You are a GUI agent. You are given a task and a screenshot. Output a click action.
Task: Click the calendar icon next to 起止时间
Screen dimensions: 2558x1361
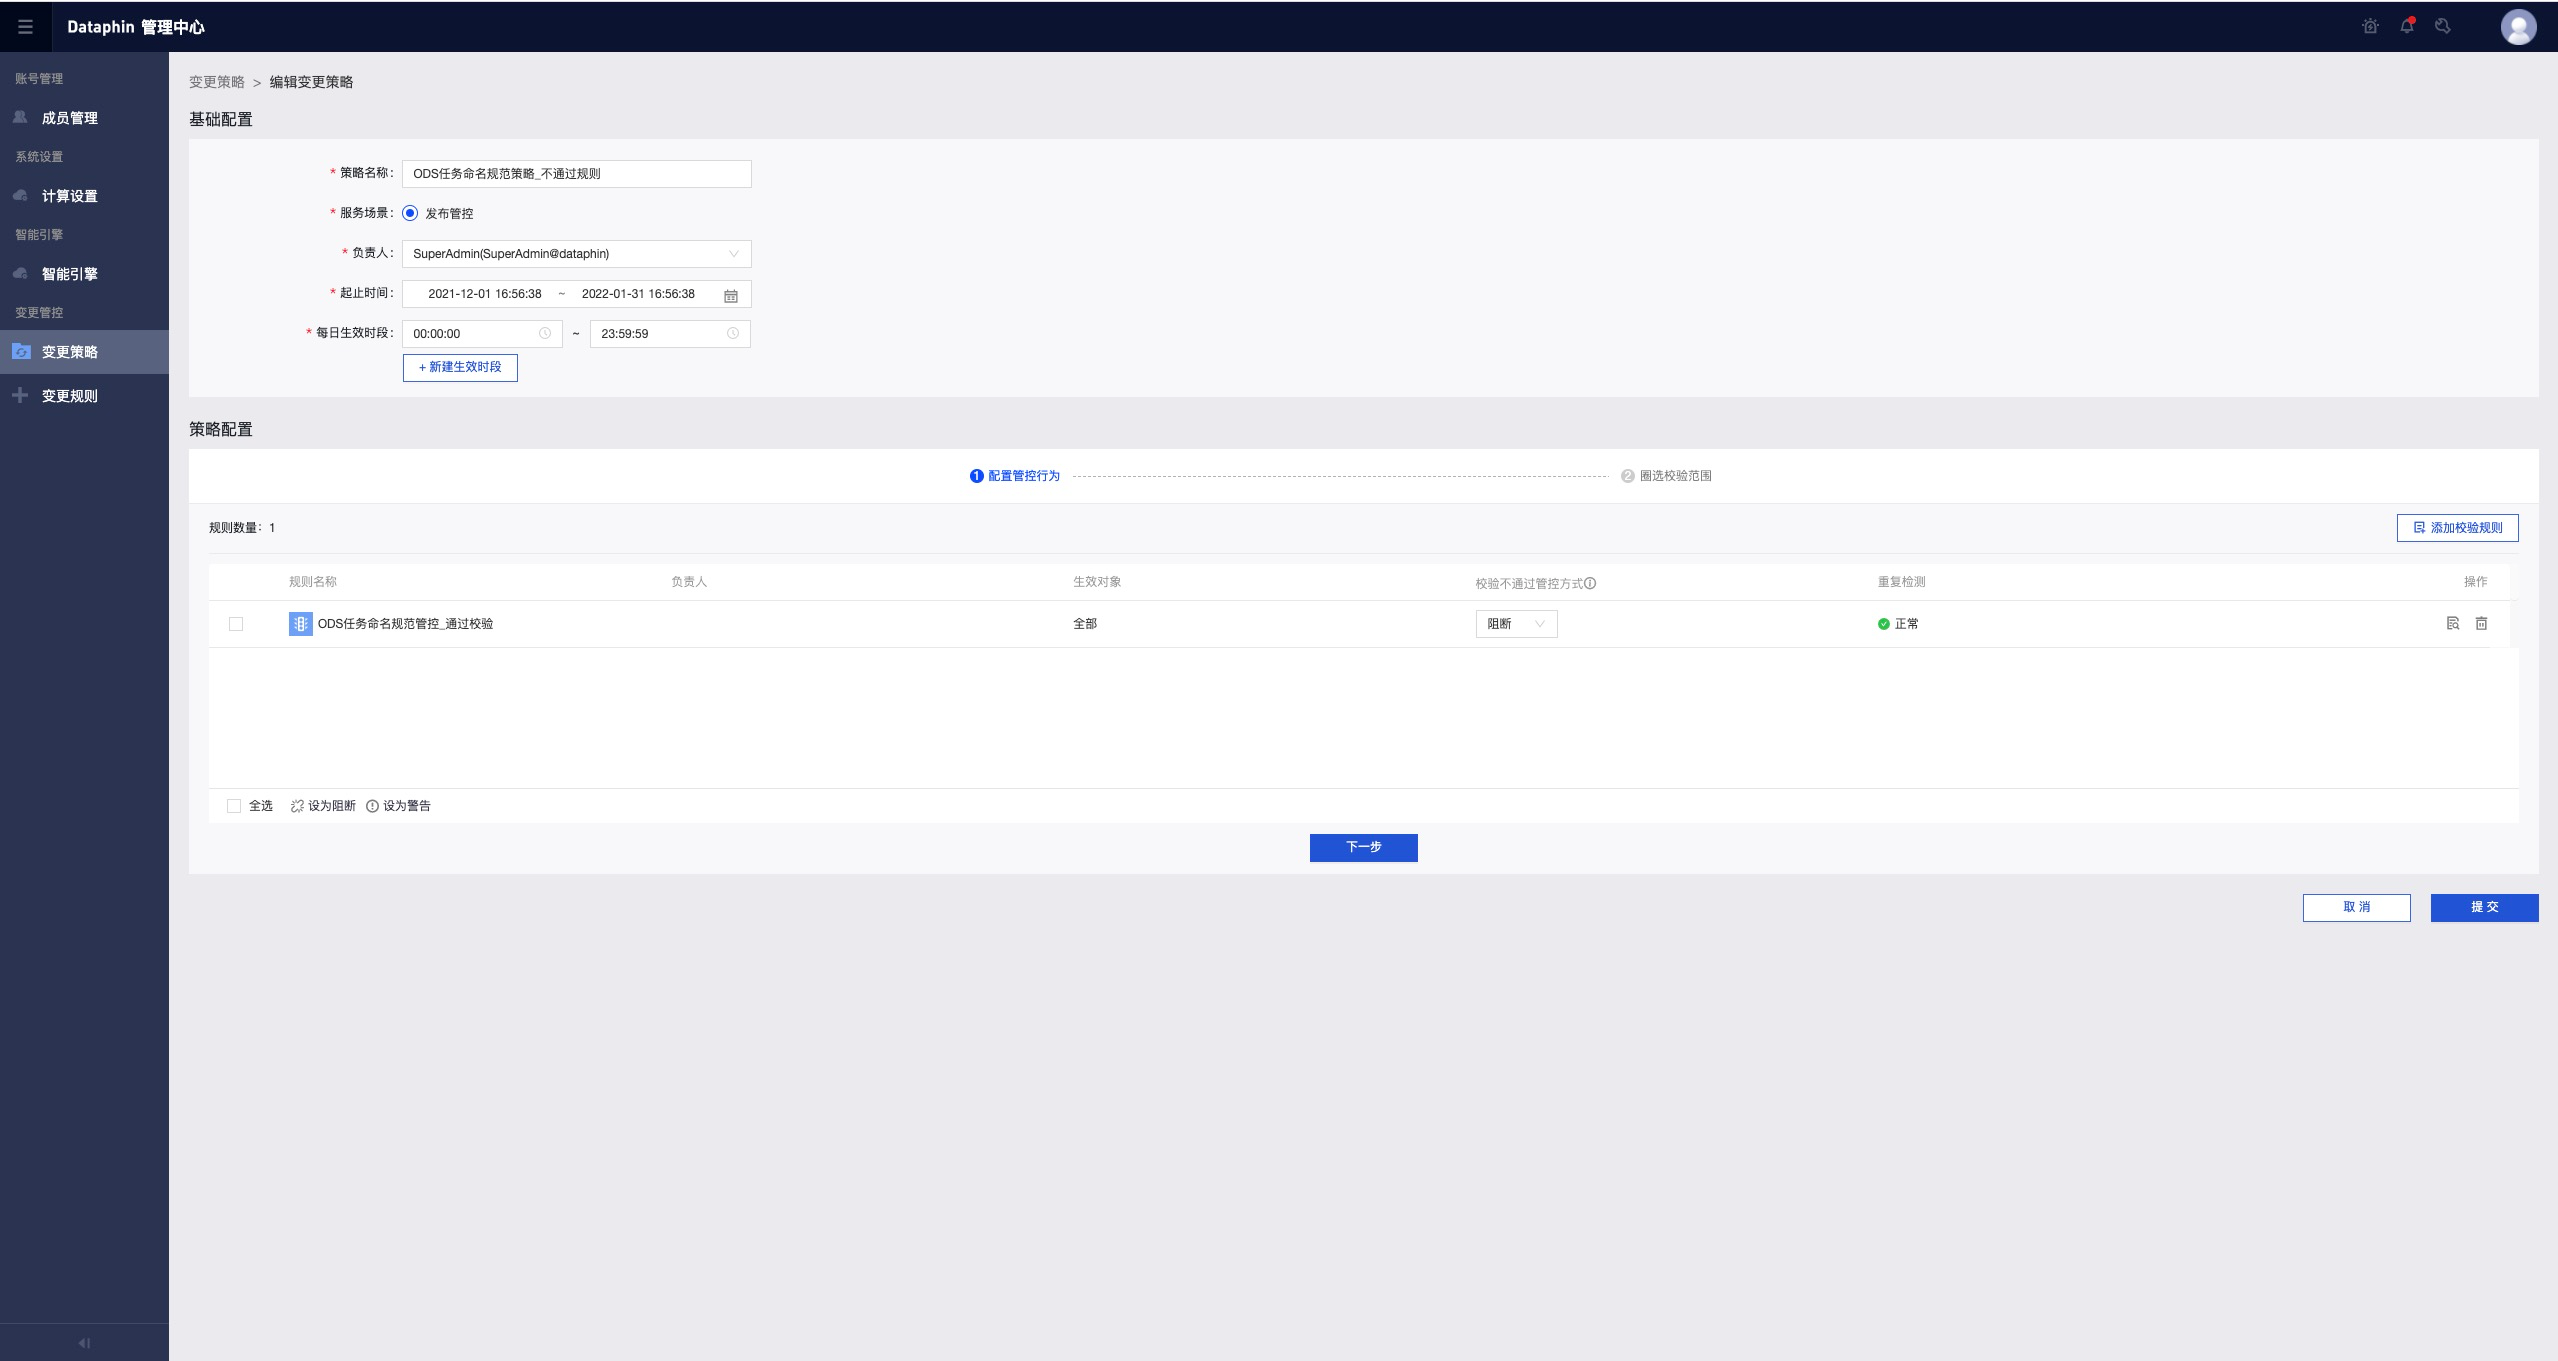click(x=730, y=294)
